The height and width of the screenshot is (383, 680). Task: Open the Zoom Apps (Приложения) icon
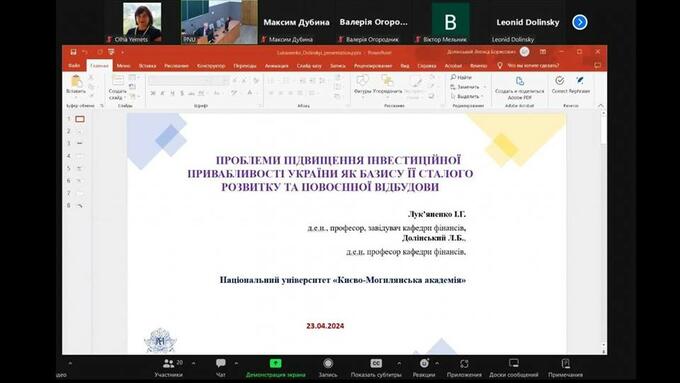[x=464, y=363]
